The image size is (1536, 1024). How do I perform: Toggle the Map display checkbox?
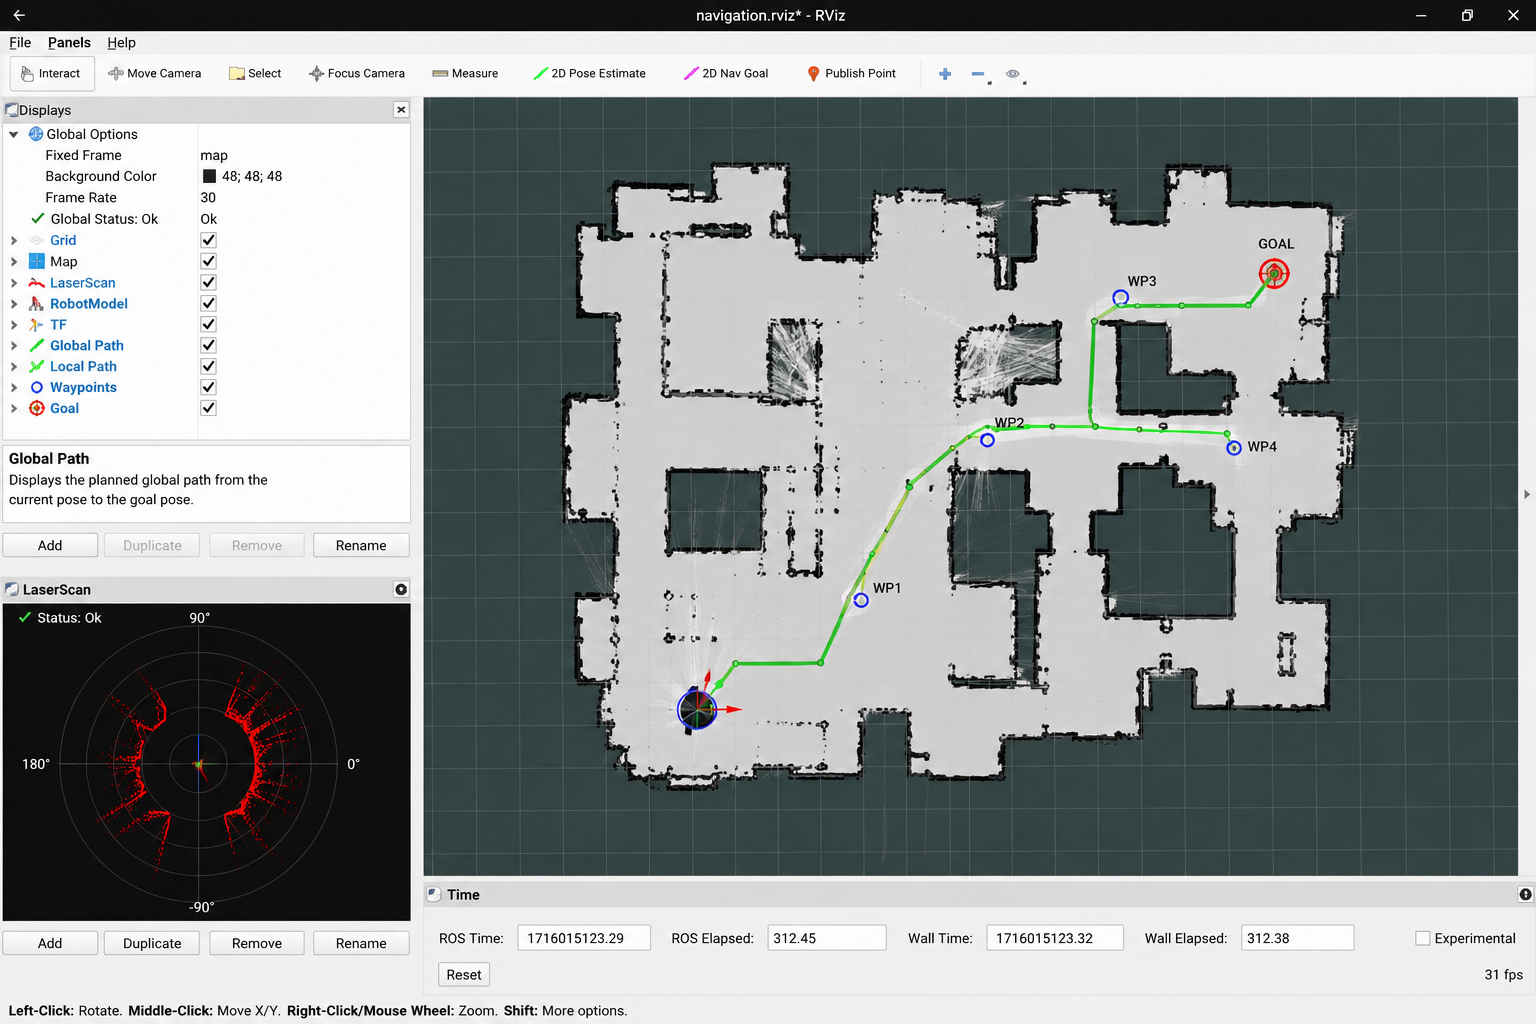pos(208,261)
